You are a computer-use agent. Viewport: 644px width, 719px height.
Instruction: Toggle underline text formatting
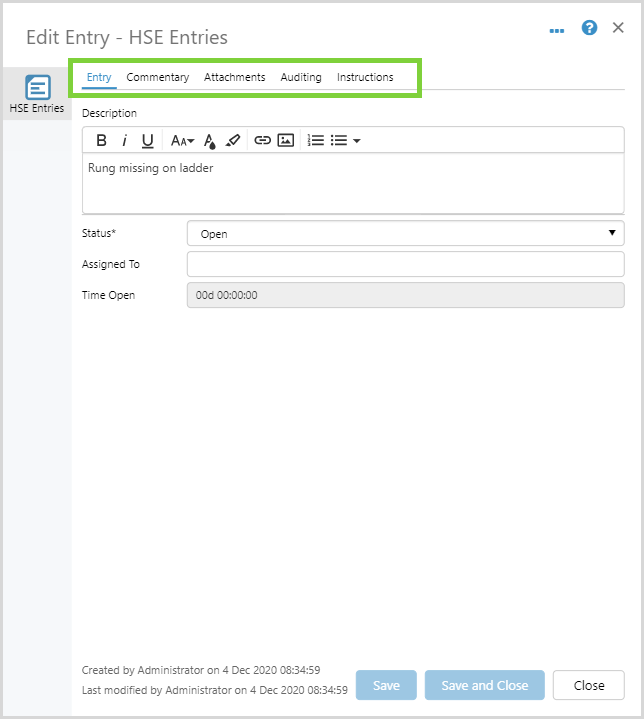click(x=148, y=141)
